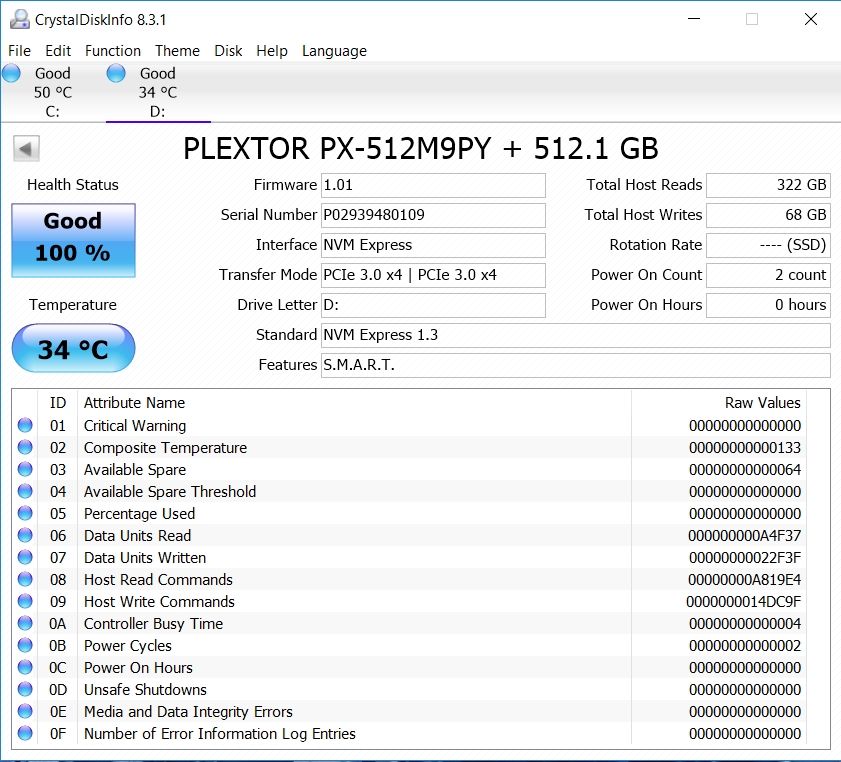Open the Disk menu
The height and width of the screenshot is (762, 841).
[228, 51]
